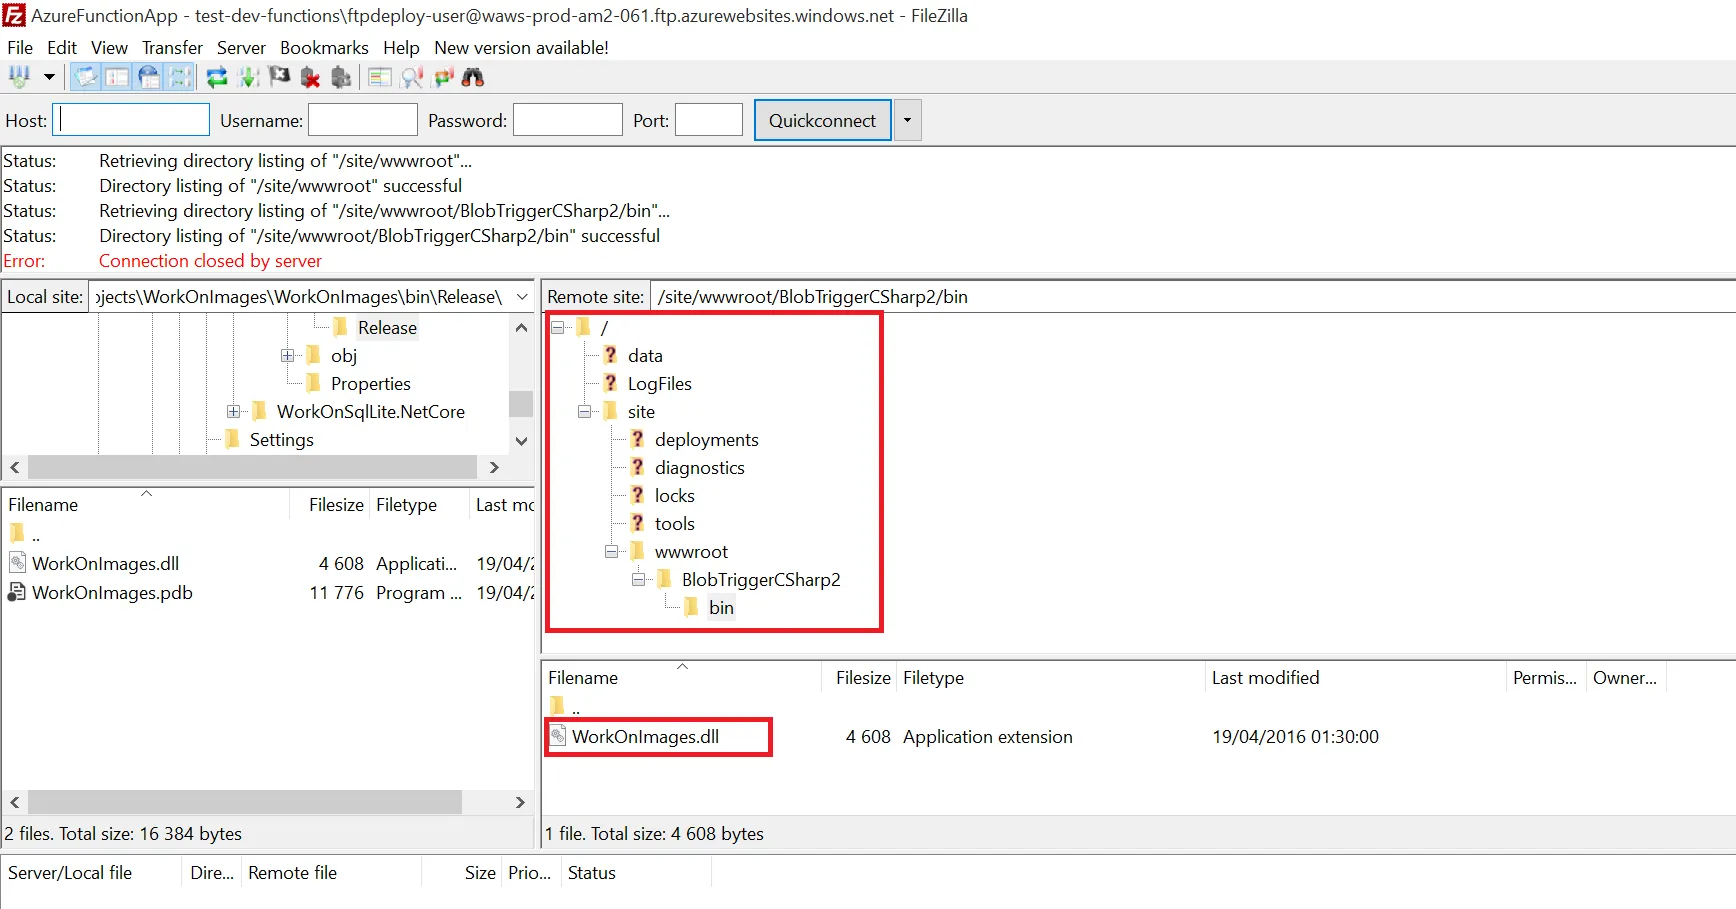Screen dimensions: 1736x909
Task: Select local file WorkOnImages.dll
Action: click(105, 564)
